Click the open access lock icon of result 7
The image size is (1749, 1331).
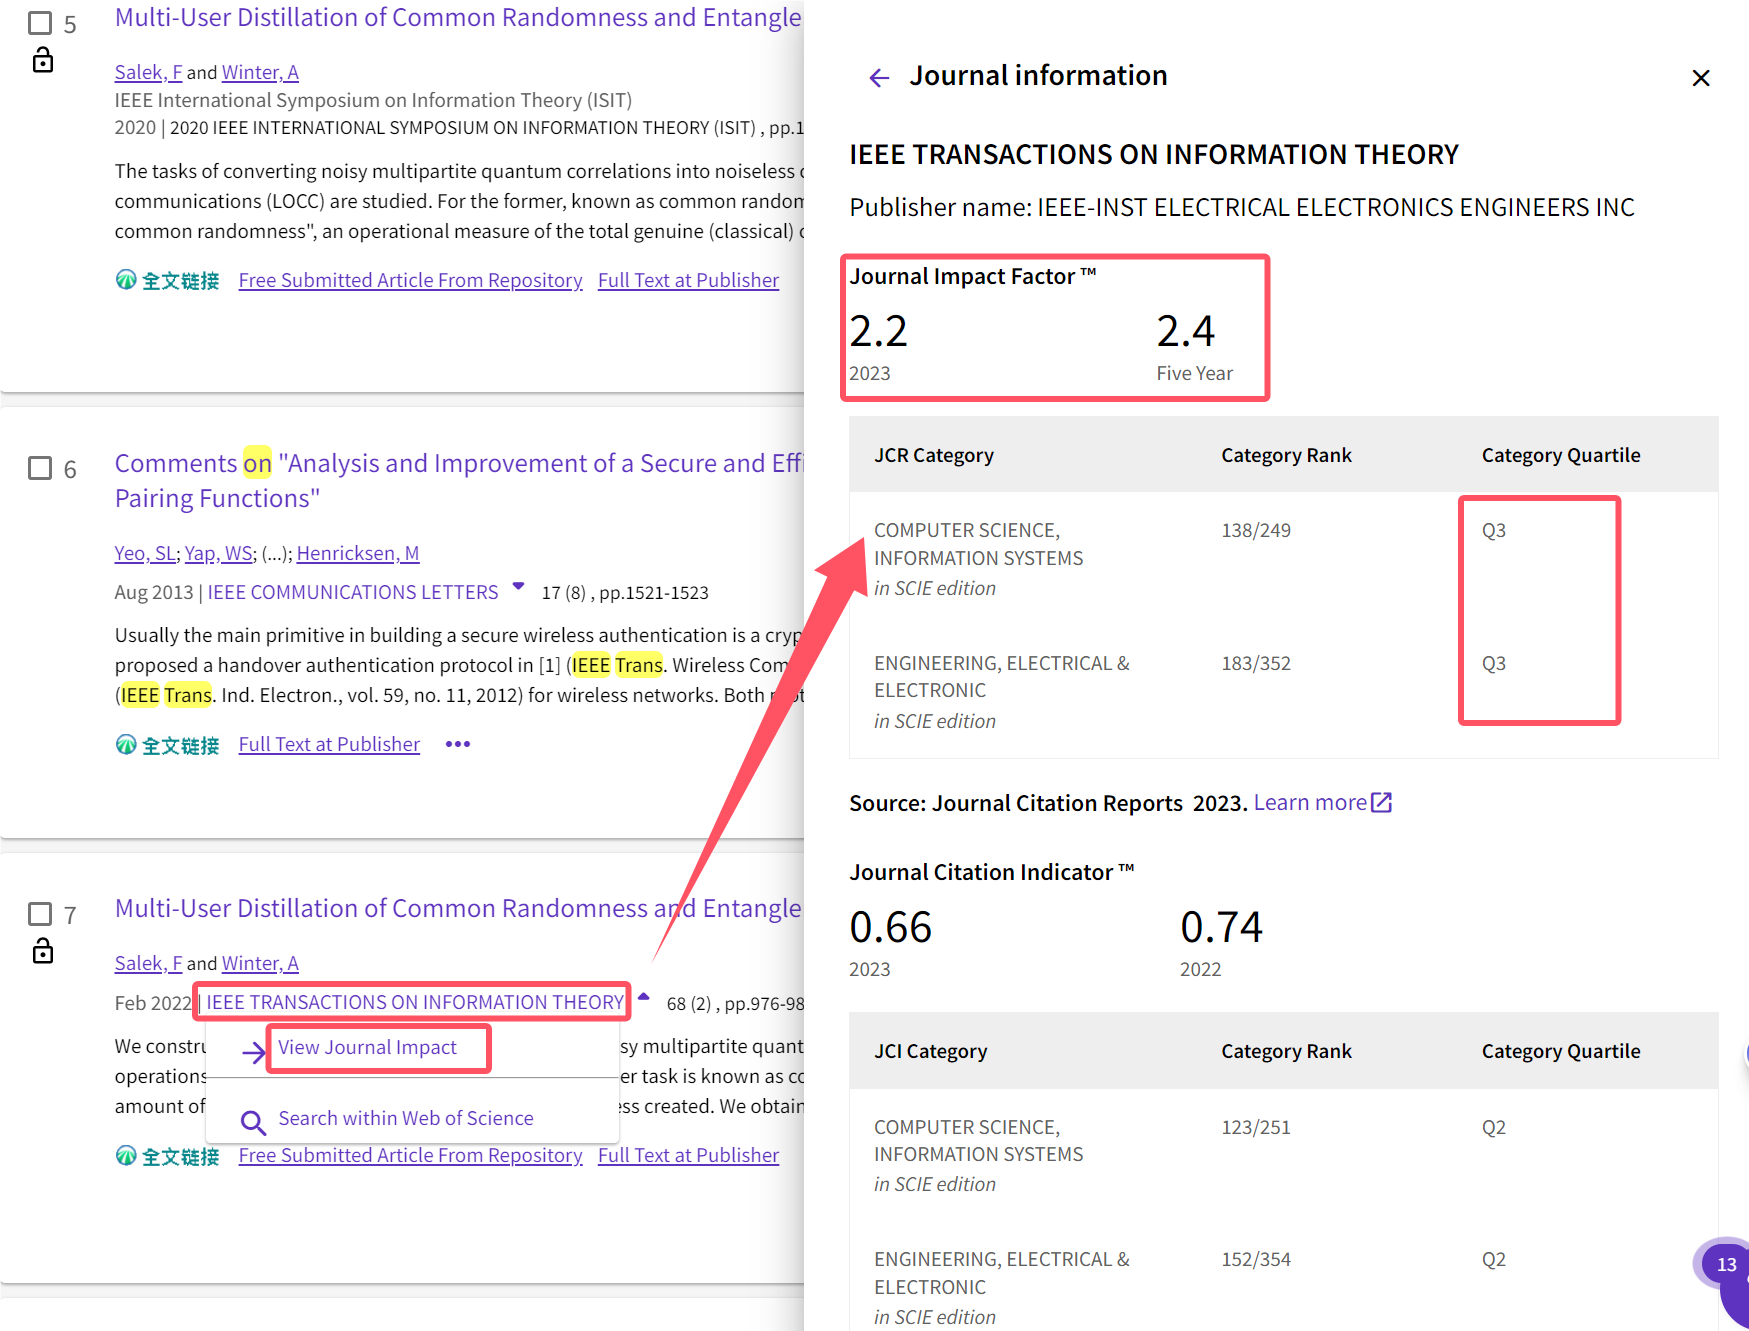(42, 950)
